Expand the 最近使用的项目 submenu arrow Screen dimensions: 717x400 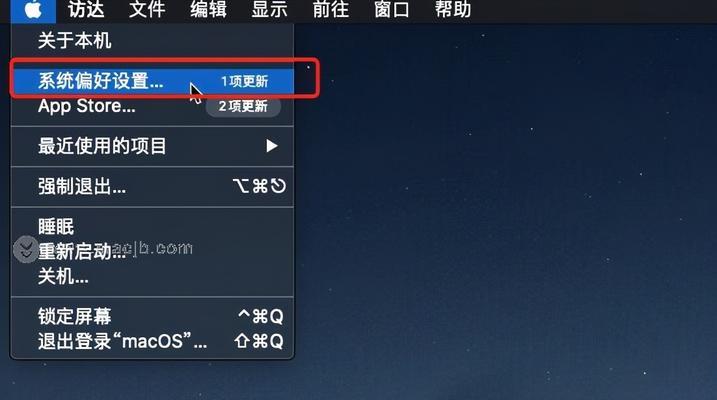(272, 146)
